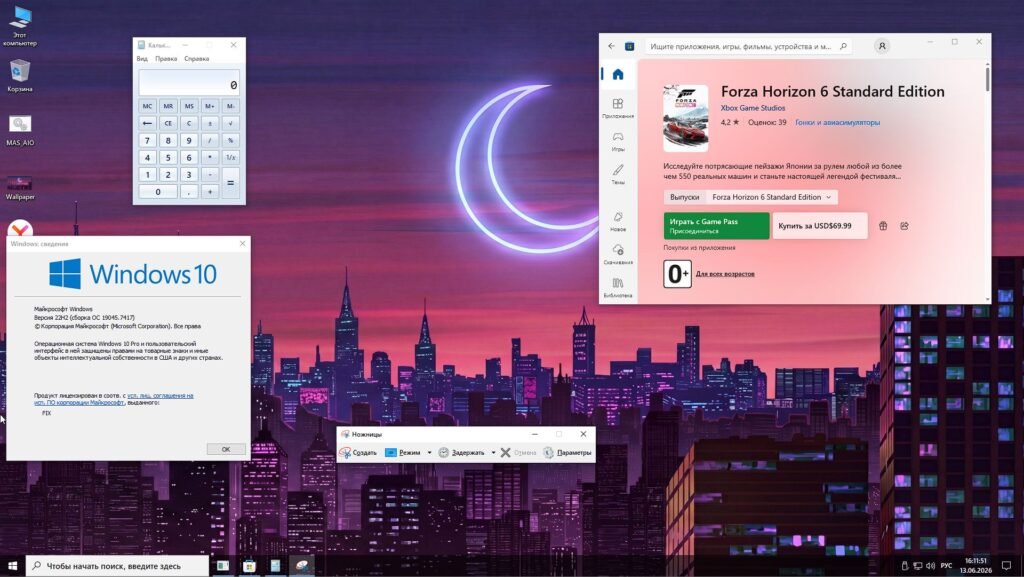Open Microsoft Store from the taskbar
The height and width of the screenshot is (577, 1024).
coord(249,566)
